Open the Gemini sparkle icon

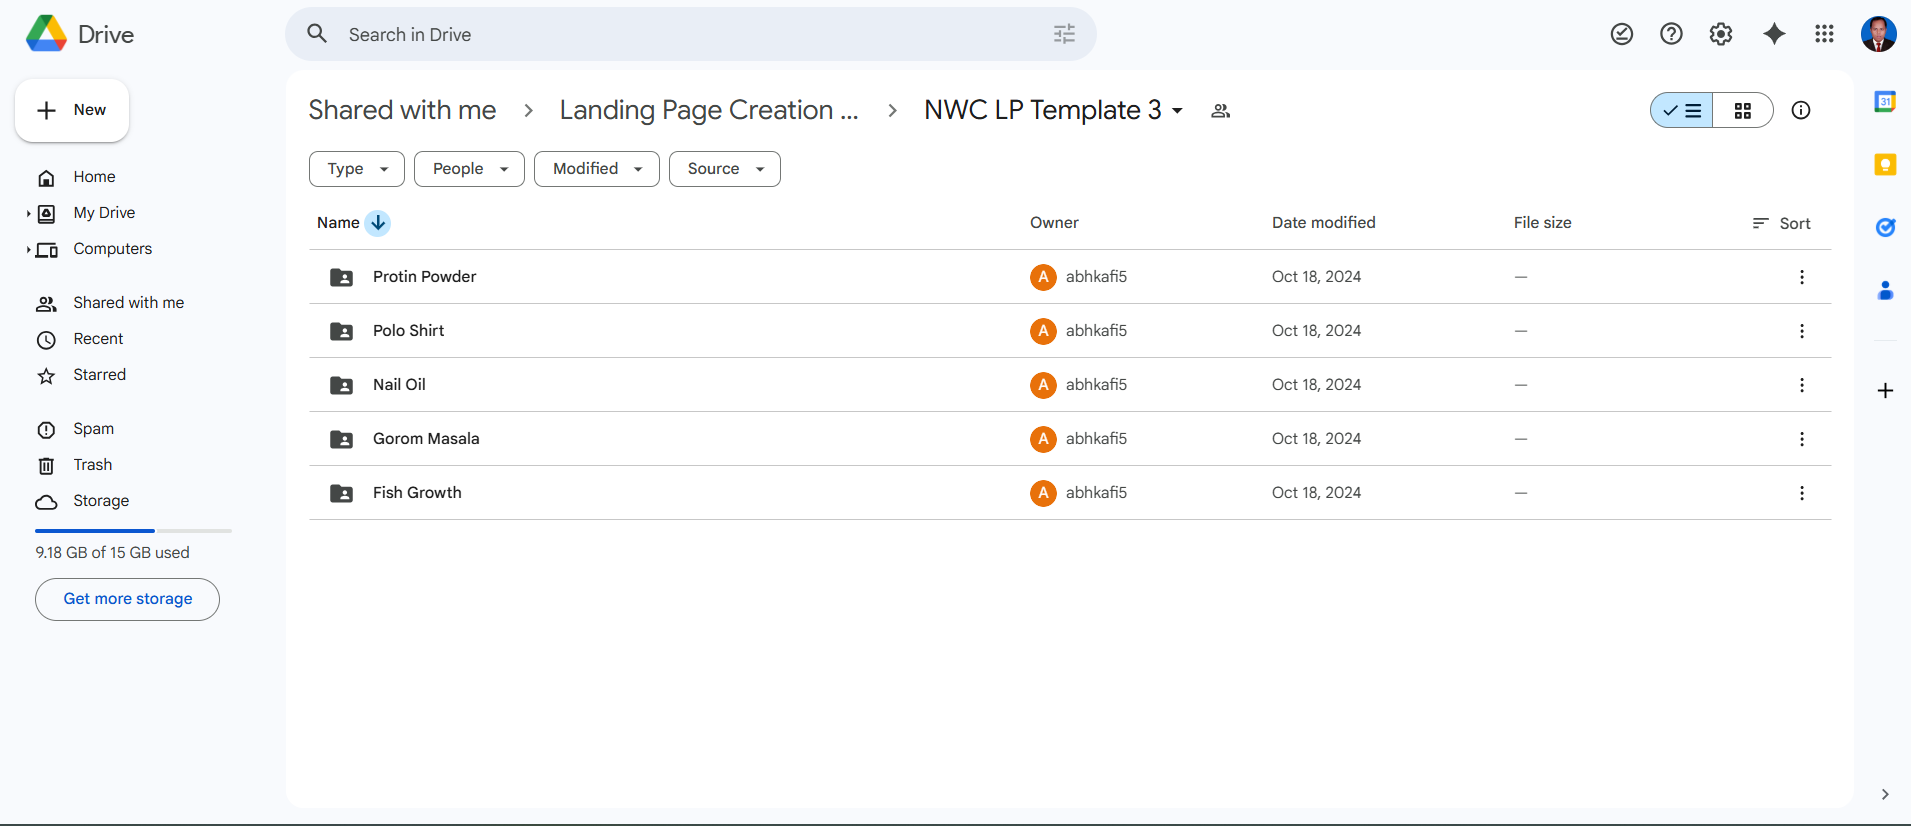click(1773, 34)
